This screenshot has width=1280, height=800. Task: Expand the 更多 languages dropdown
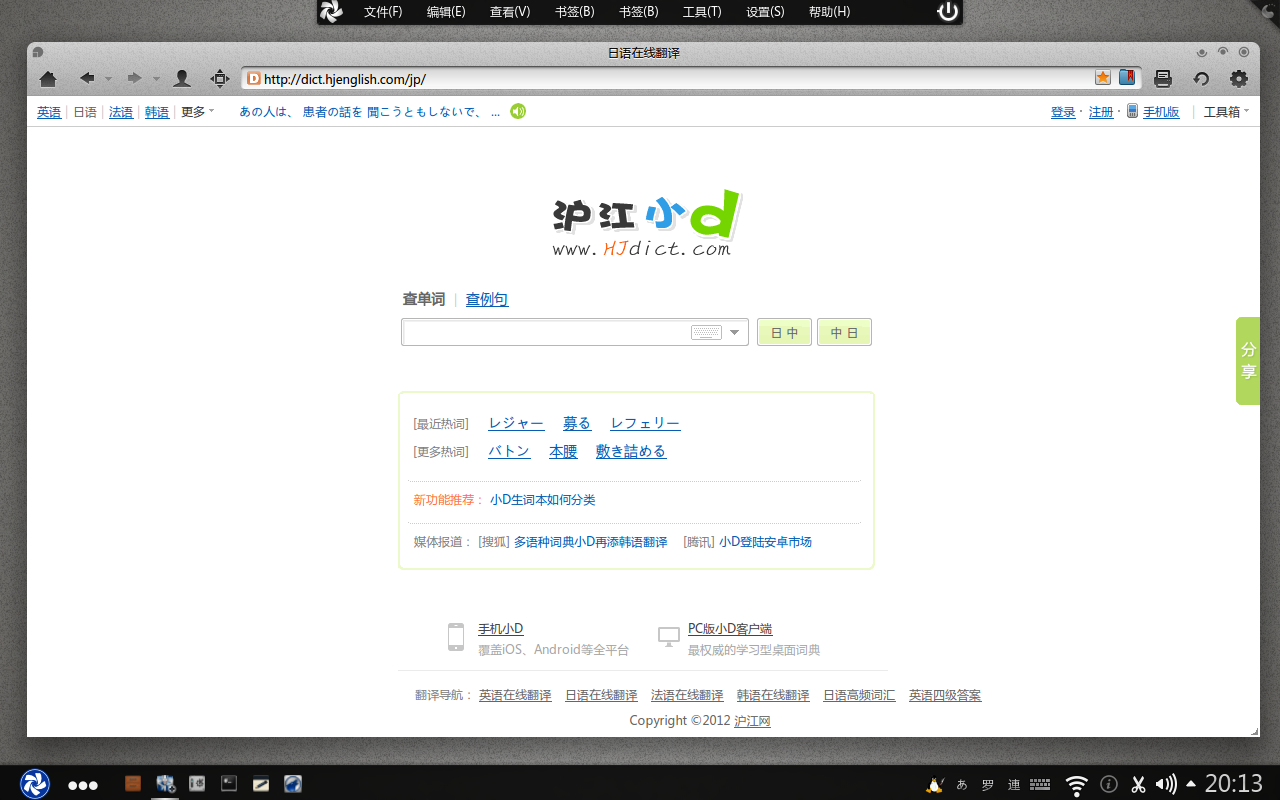[198, 112]
